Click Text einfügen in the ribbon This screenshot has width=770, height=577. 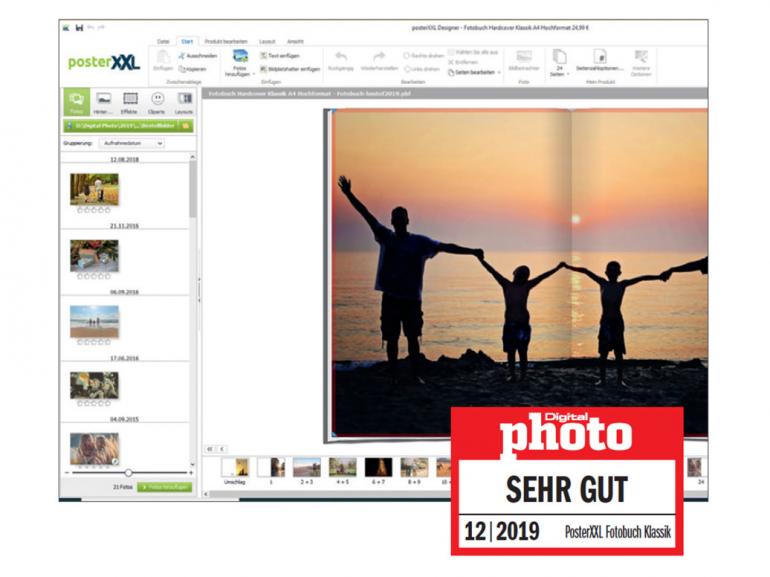tap(279, 55)
